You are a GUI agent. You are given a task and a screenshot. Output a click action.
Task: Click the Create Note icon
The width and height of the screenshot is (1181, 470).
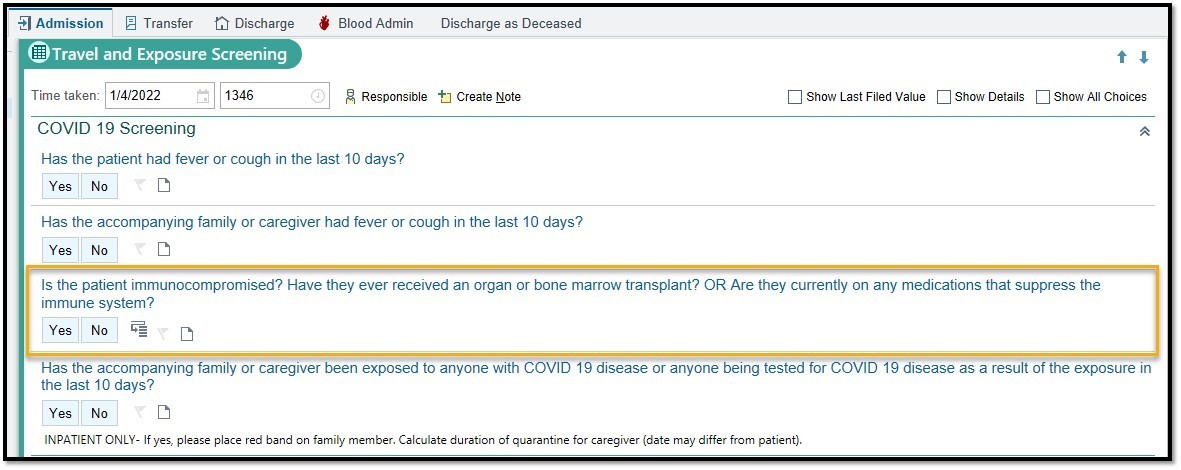pos(445,97)
